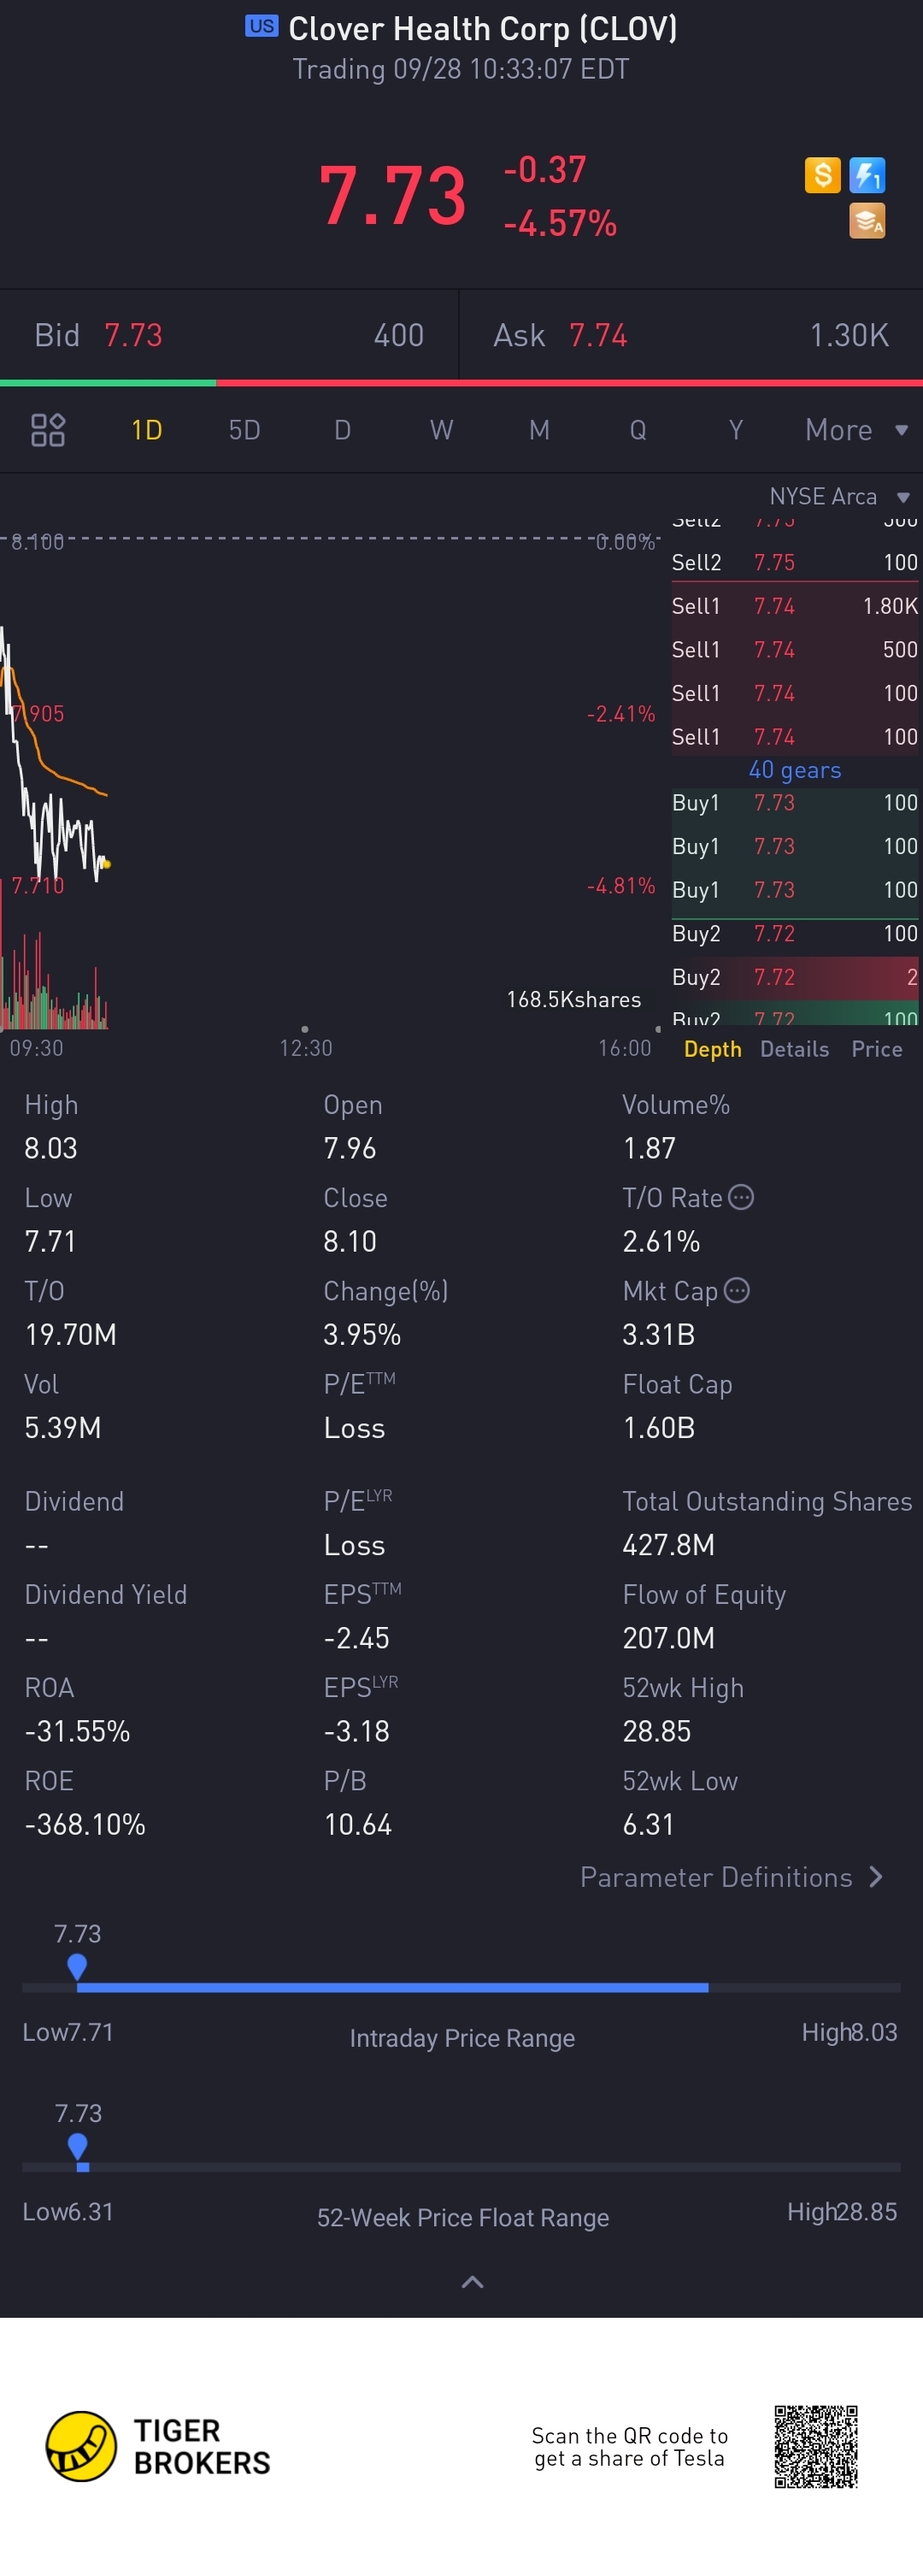
Task: Tap the Bid 7.73 quote
Action: [x=229, y=335]
